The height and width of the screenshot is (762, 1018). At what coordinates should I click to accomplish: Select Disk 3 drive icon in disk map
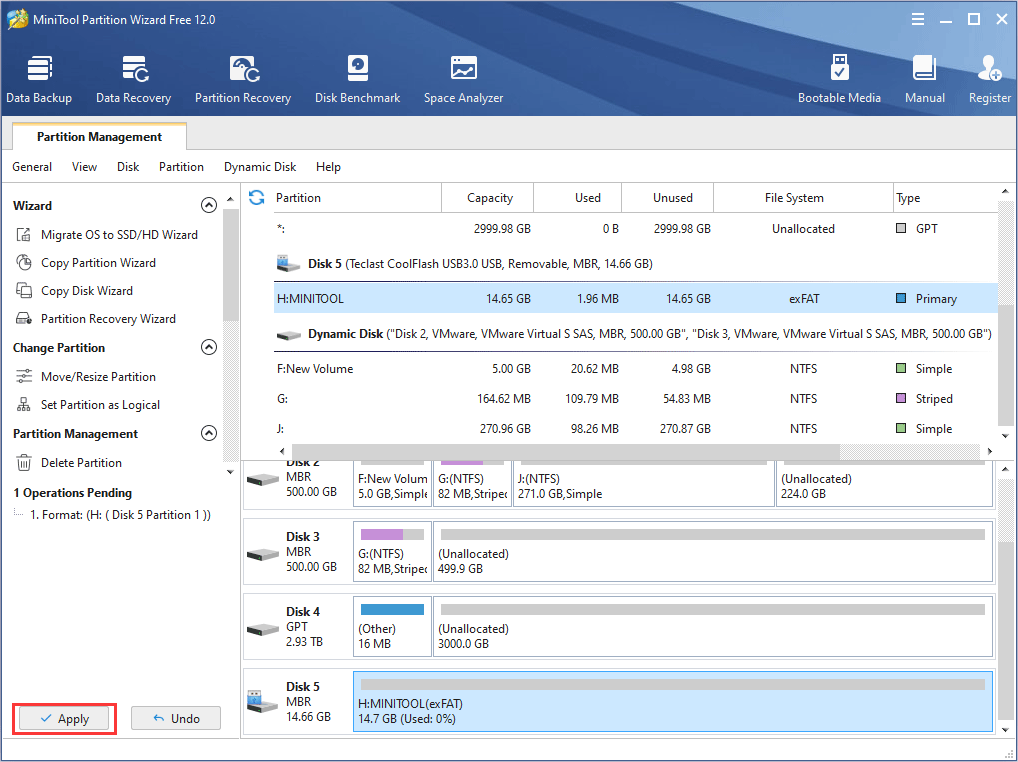(263, 554)
